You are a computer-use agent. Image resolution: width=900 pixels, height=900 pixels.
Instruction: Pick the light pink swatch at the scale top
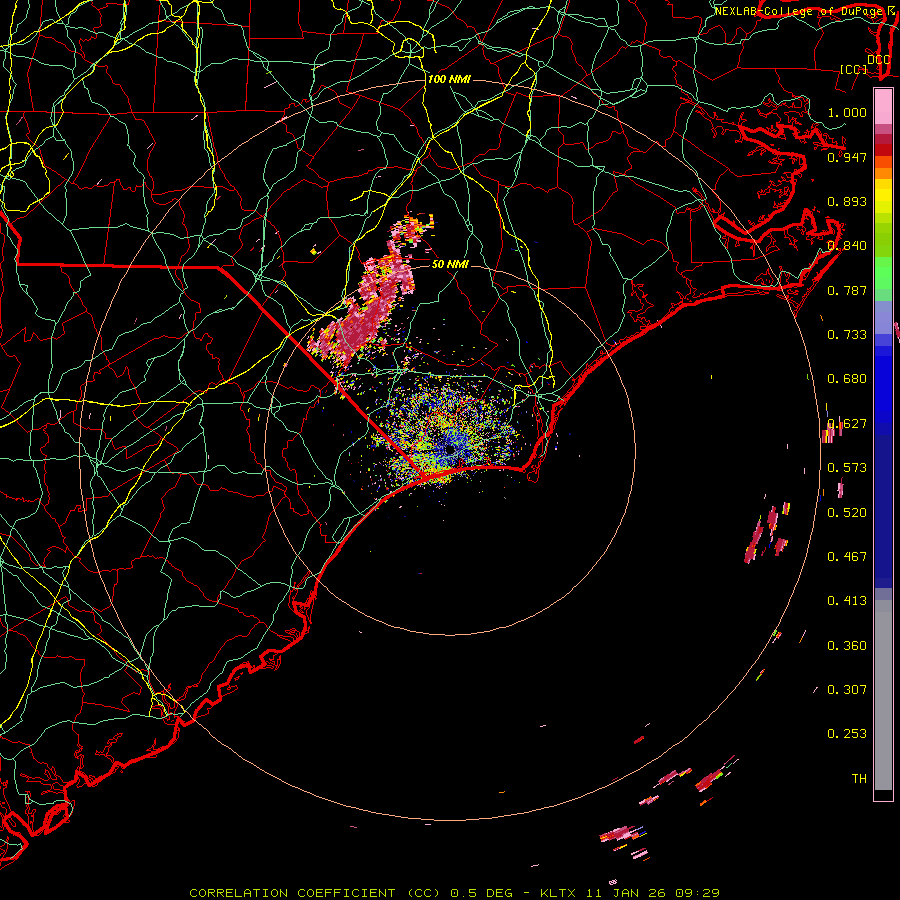(883, 107)
